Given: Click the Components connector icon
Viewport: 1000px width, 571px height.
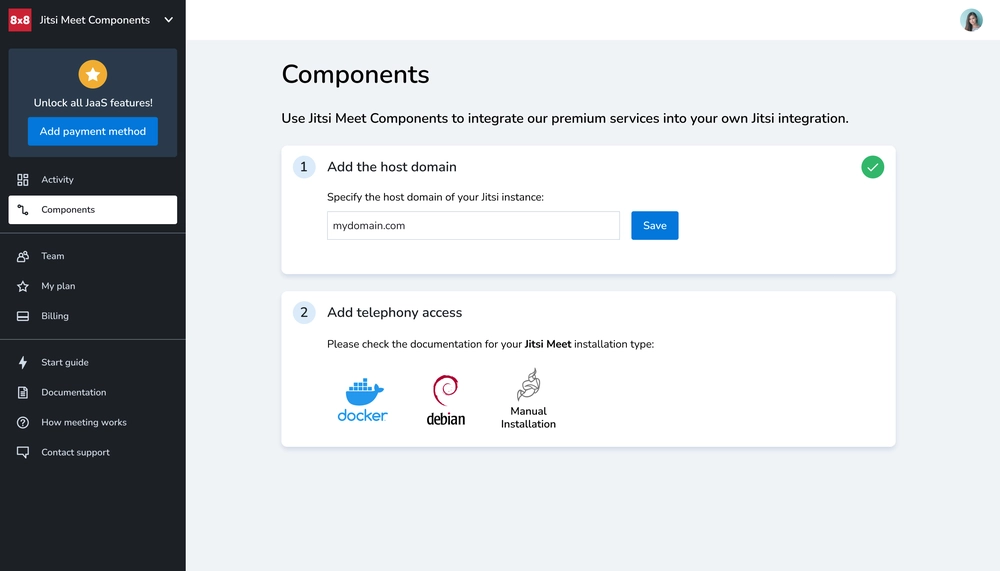Looking at the screenshot, I should tap(23, 210).
